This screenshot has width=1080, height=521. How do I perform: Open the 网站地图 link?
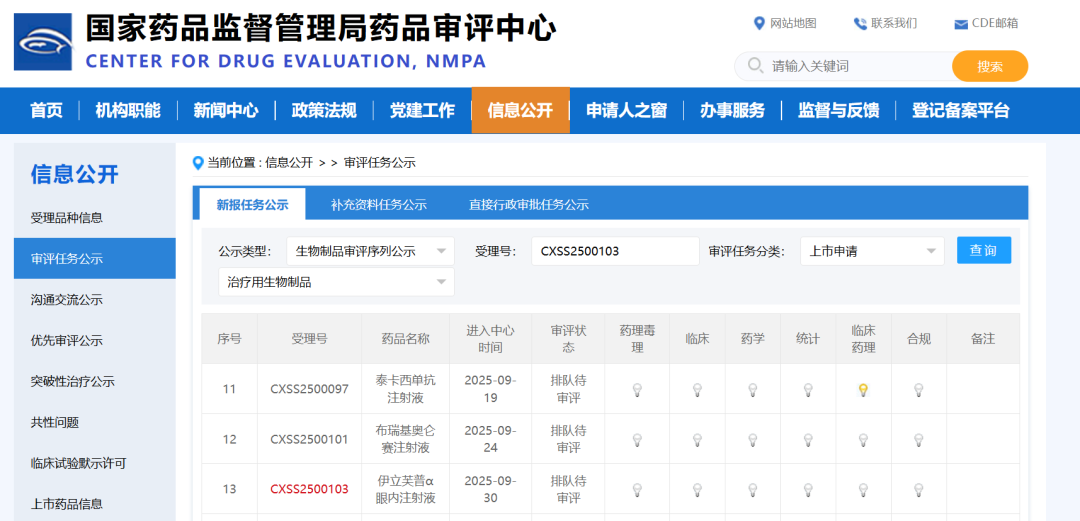(793, 23)
